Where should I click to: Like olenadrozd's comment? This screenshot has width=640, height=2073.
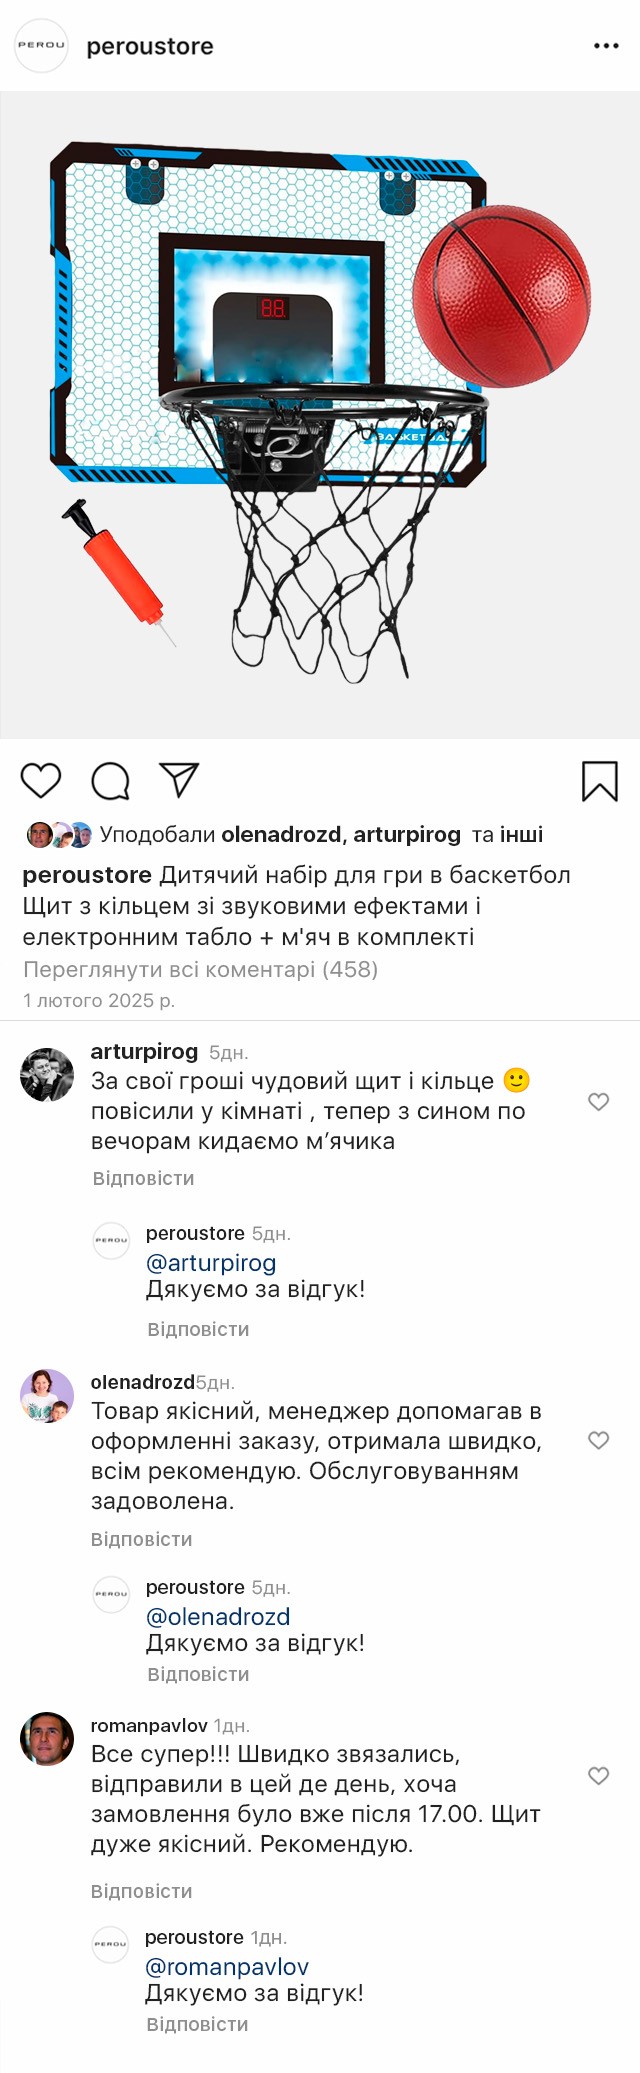(x=598, y=1440)
